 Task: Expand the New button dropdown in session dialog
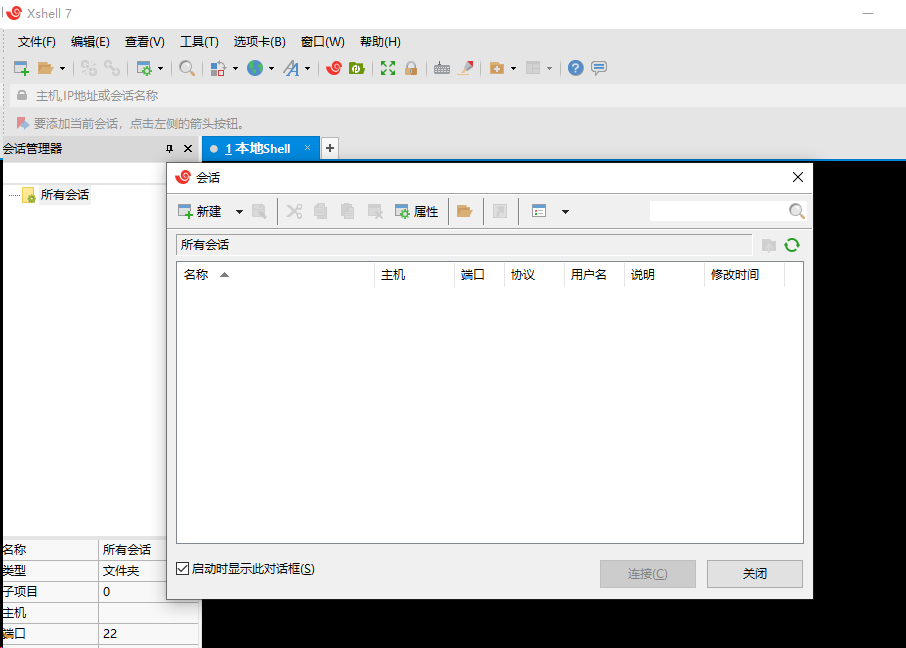(x=238, y=211)
